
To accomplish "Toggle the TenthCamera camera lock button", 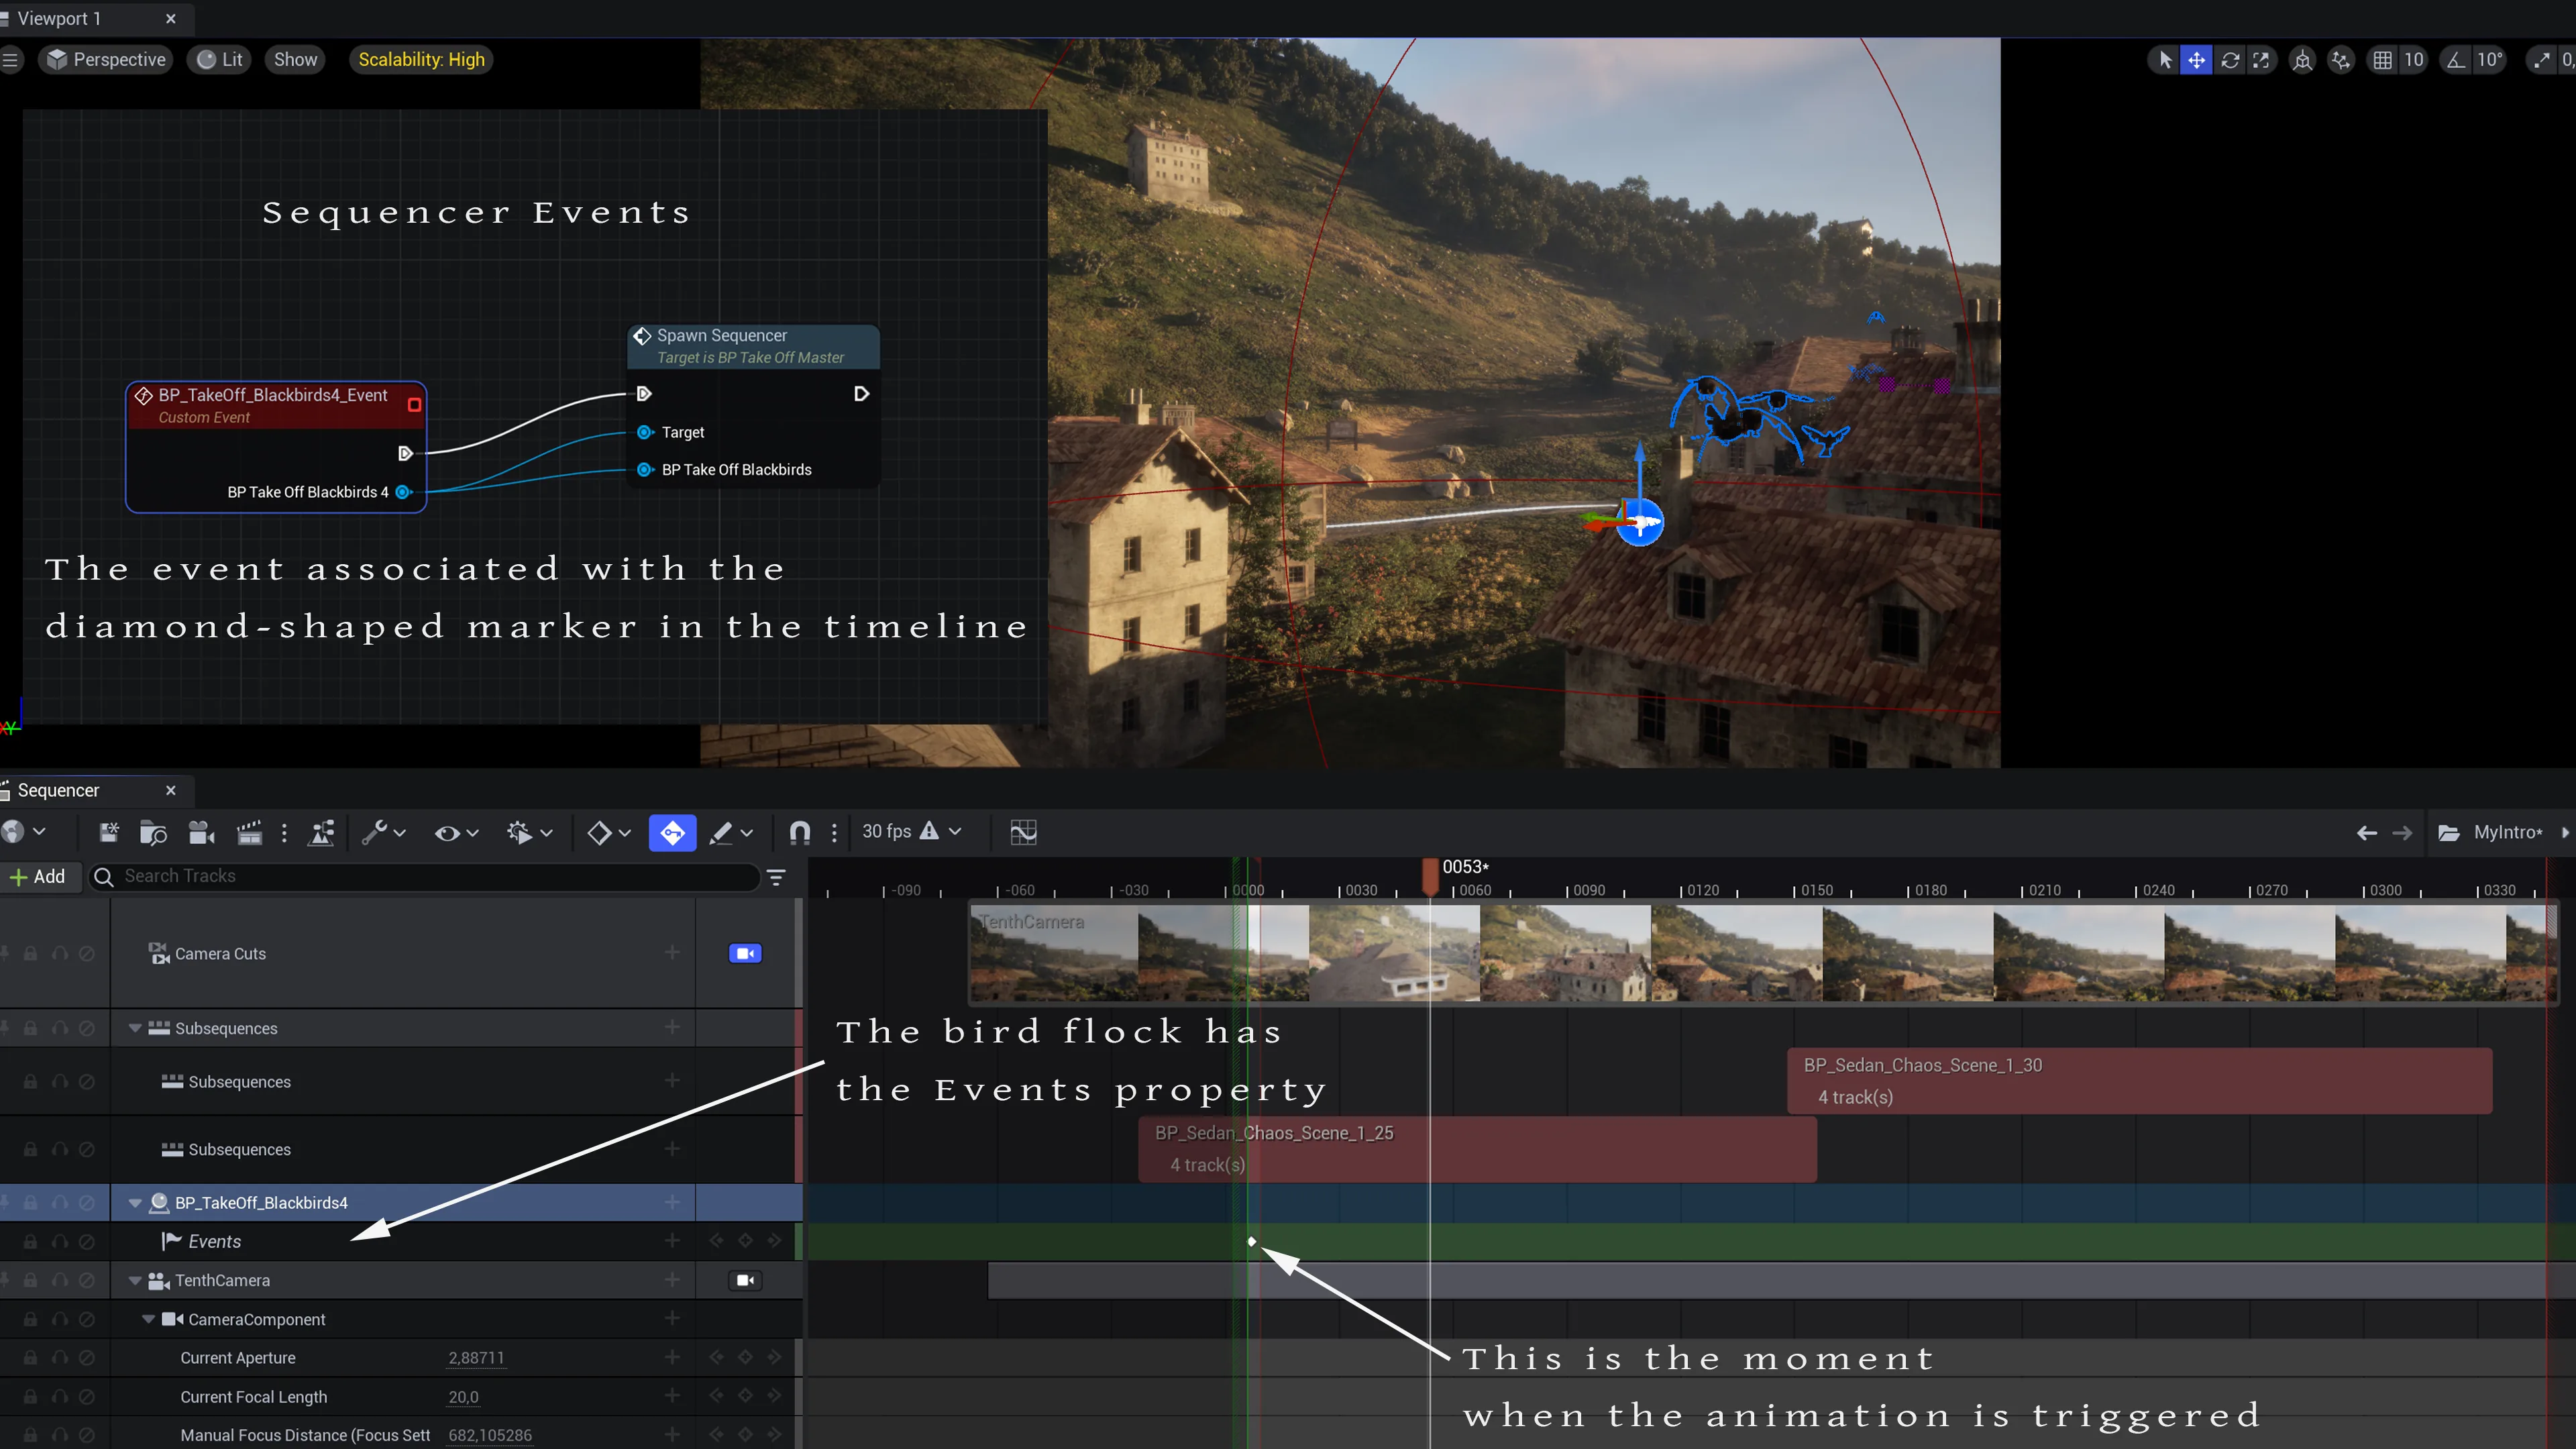I will (x=746, y=1280).
